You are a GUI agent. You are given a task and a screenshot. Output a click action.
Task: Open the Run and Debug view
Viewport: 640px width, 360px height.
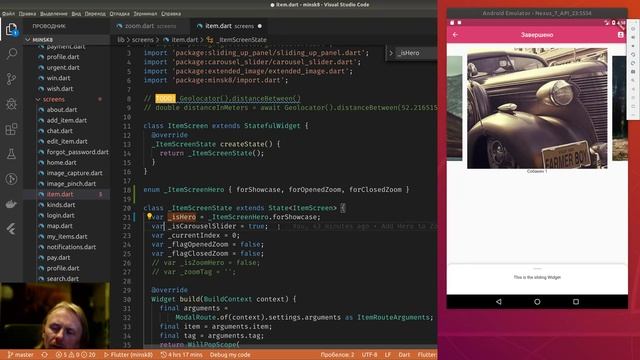point(11,104)
